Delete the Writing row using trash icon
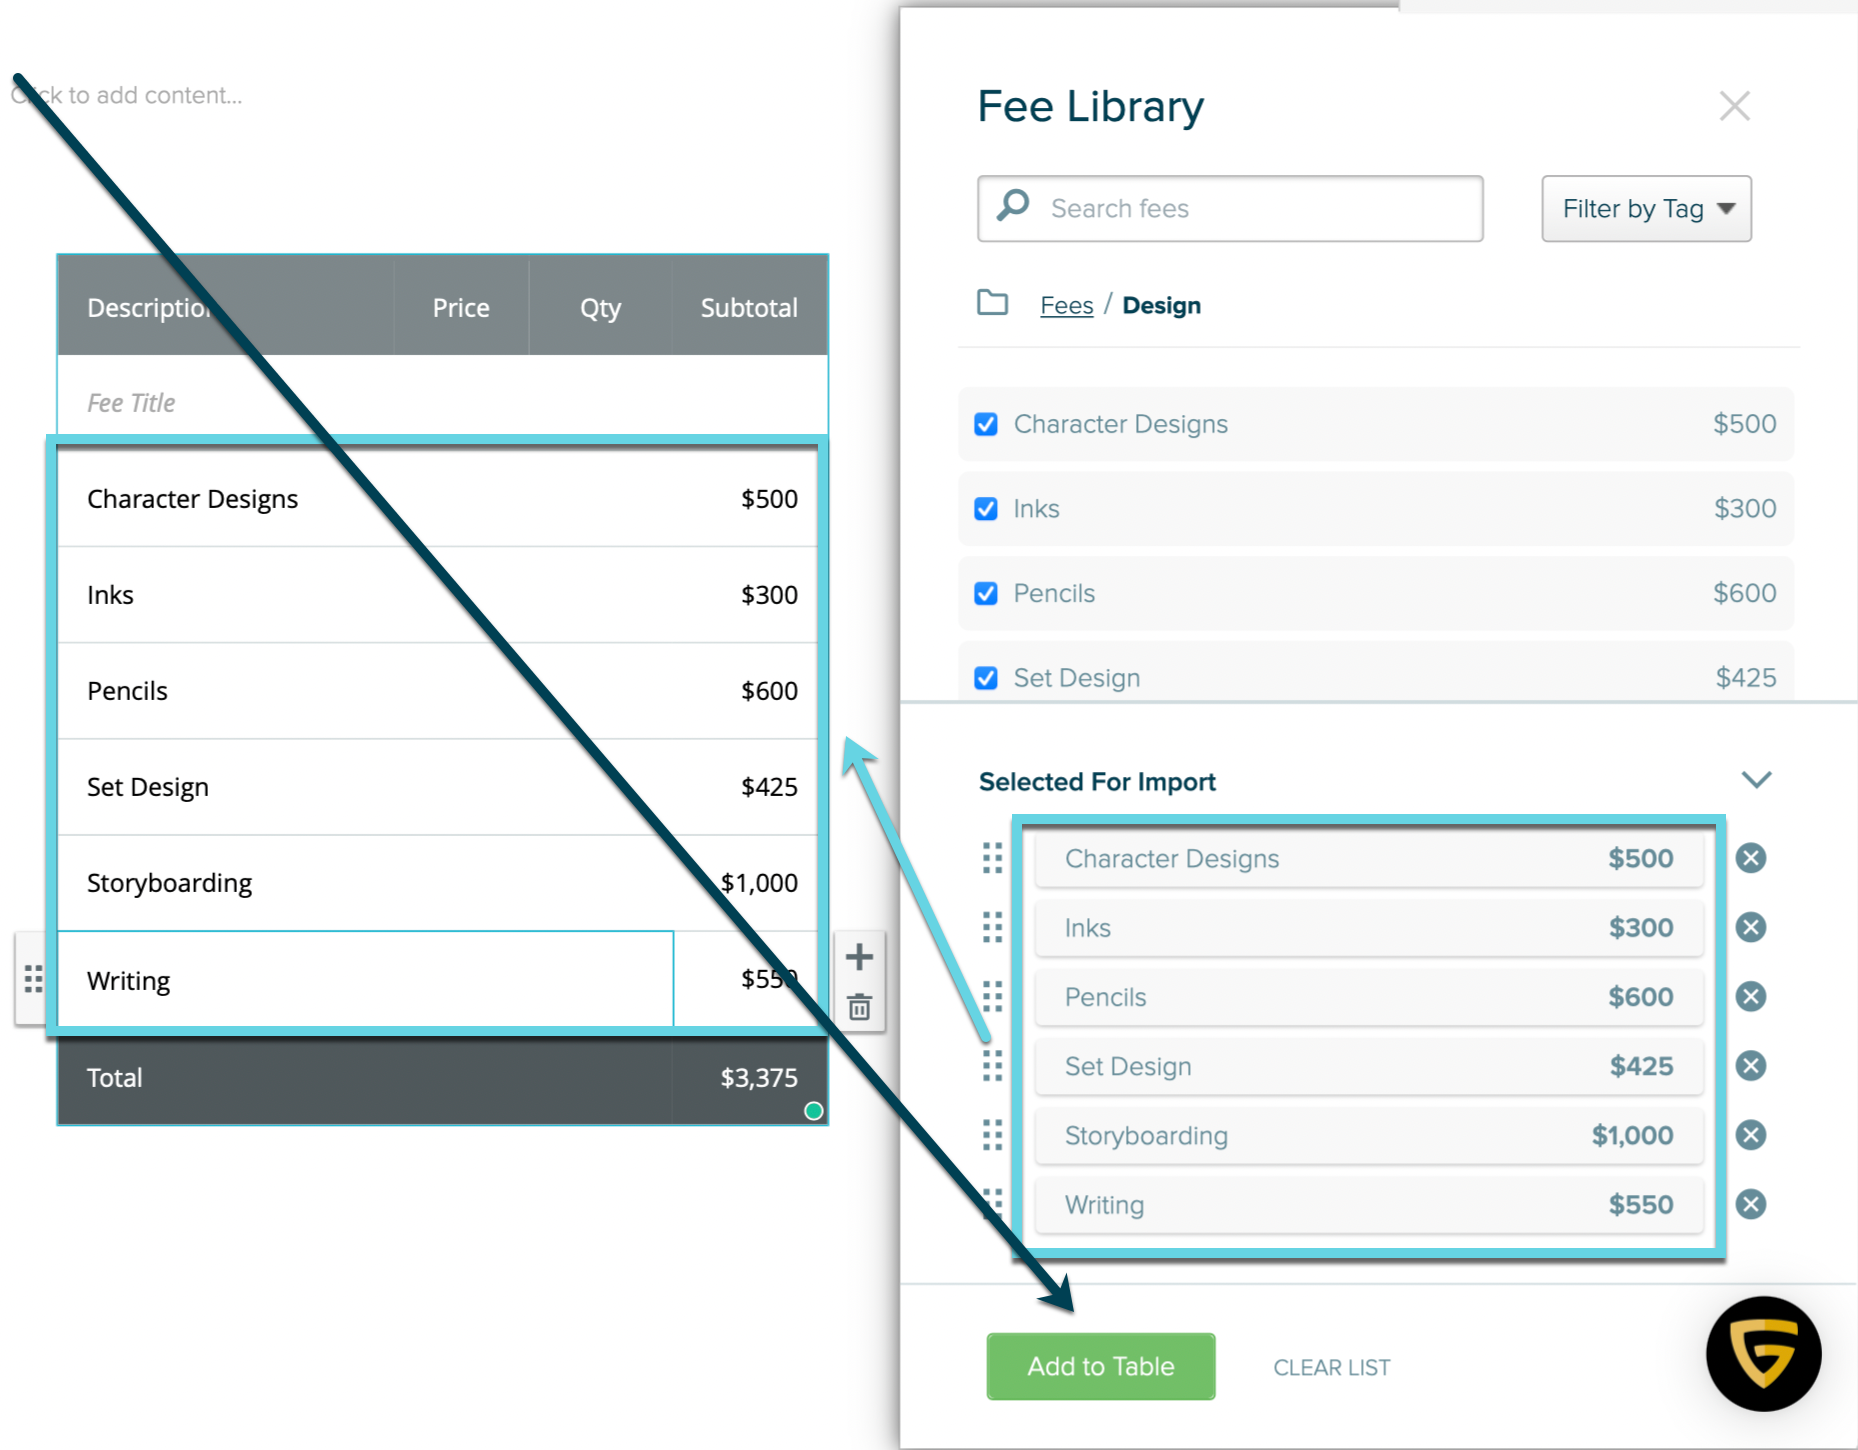1858x1450 pixels. (859, 1007)
